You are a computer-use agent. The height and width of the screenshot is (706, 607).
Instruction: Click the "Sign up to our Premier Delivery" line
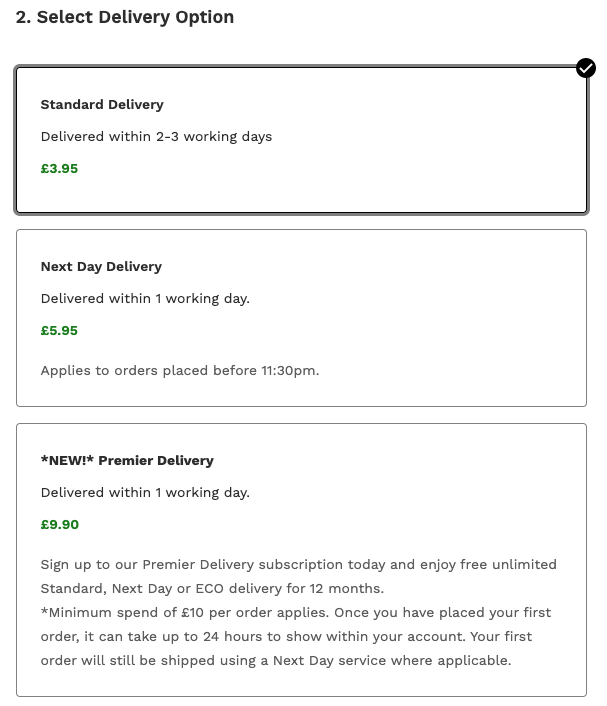coord(298,564)
